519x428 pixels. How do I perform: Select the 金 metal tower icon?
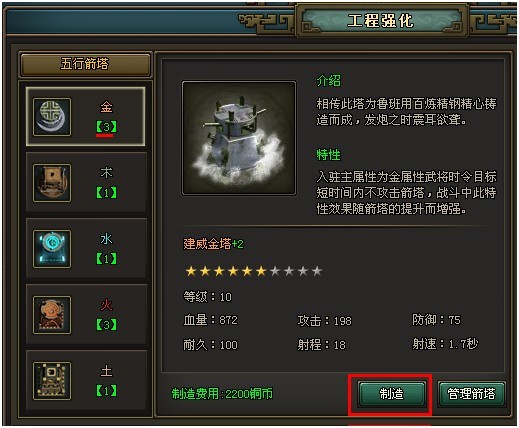[52, 117]
